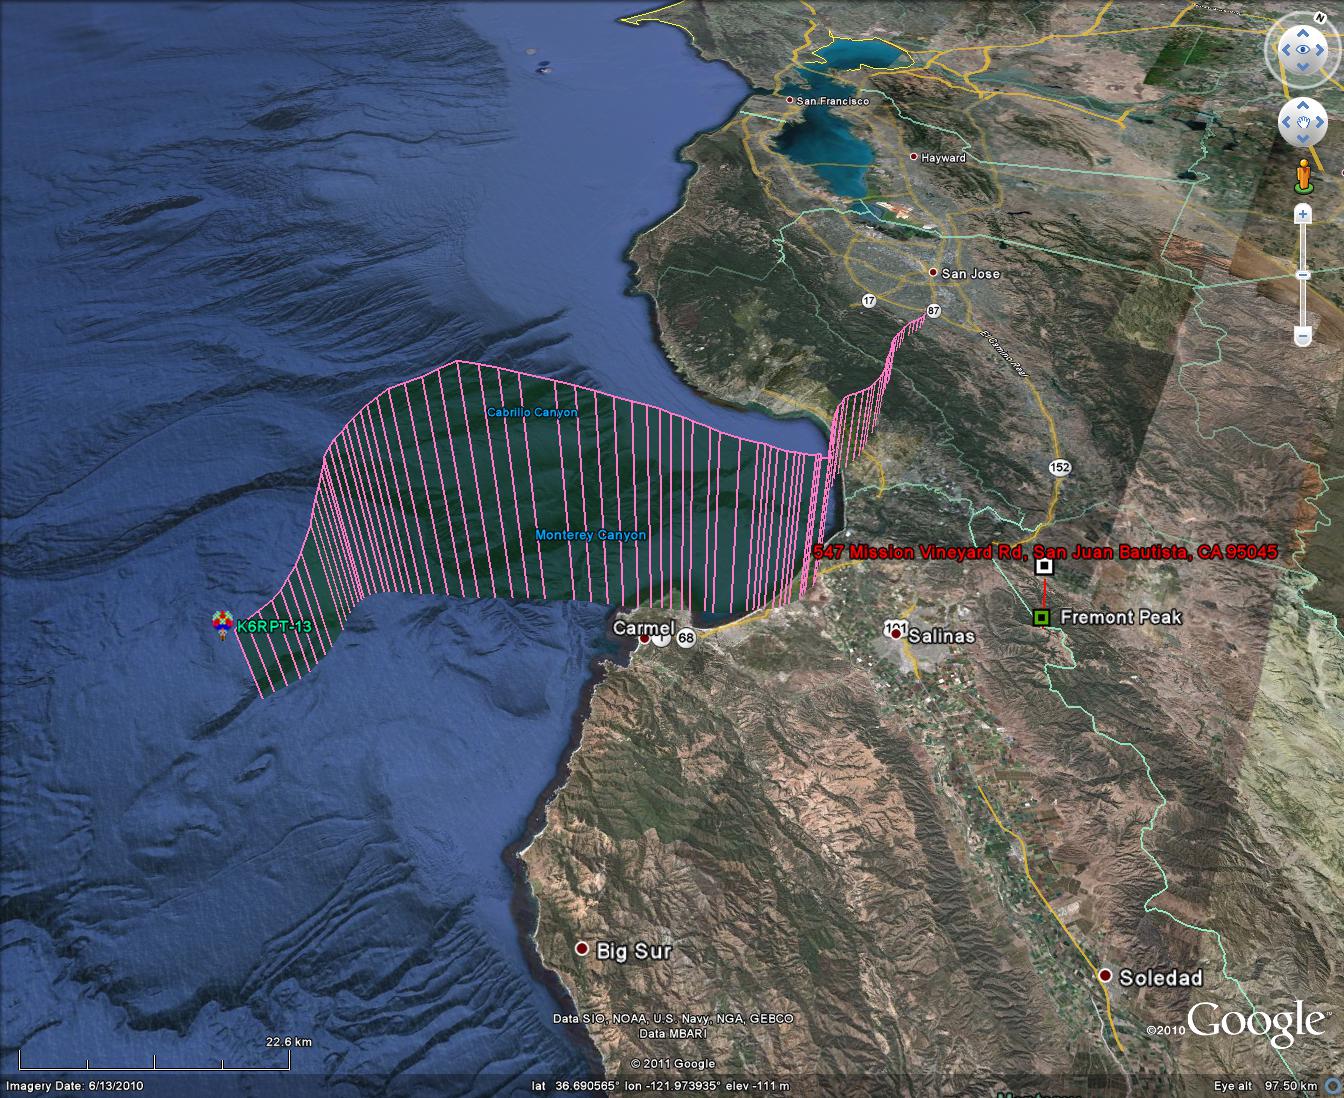
Task: Click the Cabrillo Canyon label
Action: click(531, 412)
